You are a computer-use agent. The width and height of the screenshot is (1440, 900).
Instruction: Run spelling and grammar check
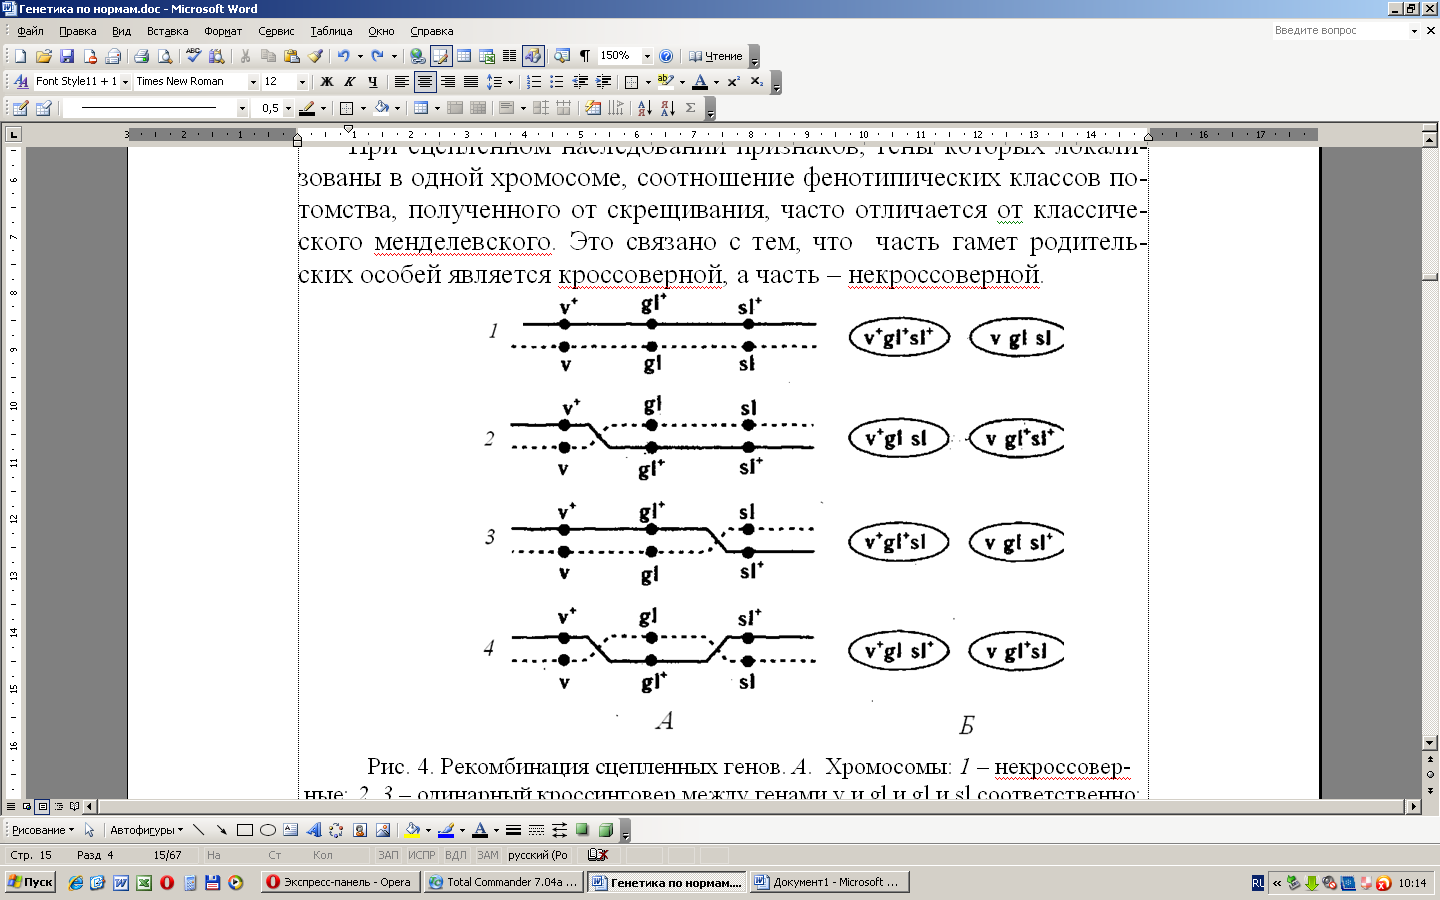point(193,56)
